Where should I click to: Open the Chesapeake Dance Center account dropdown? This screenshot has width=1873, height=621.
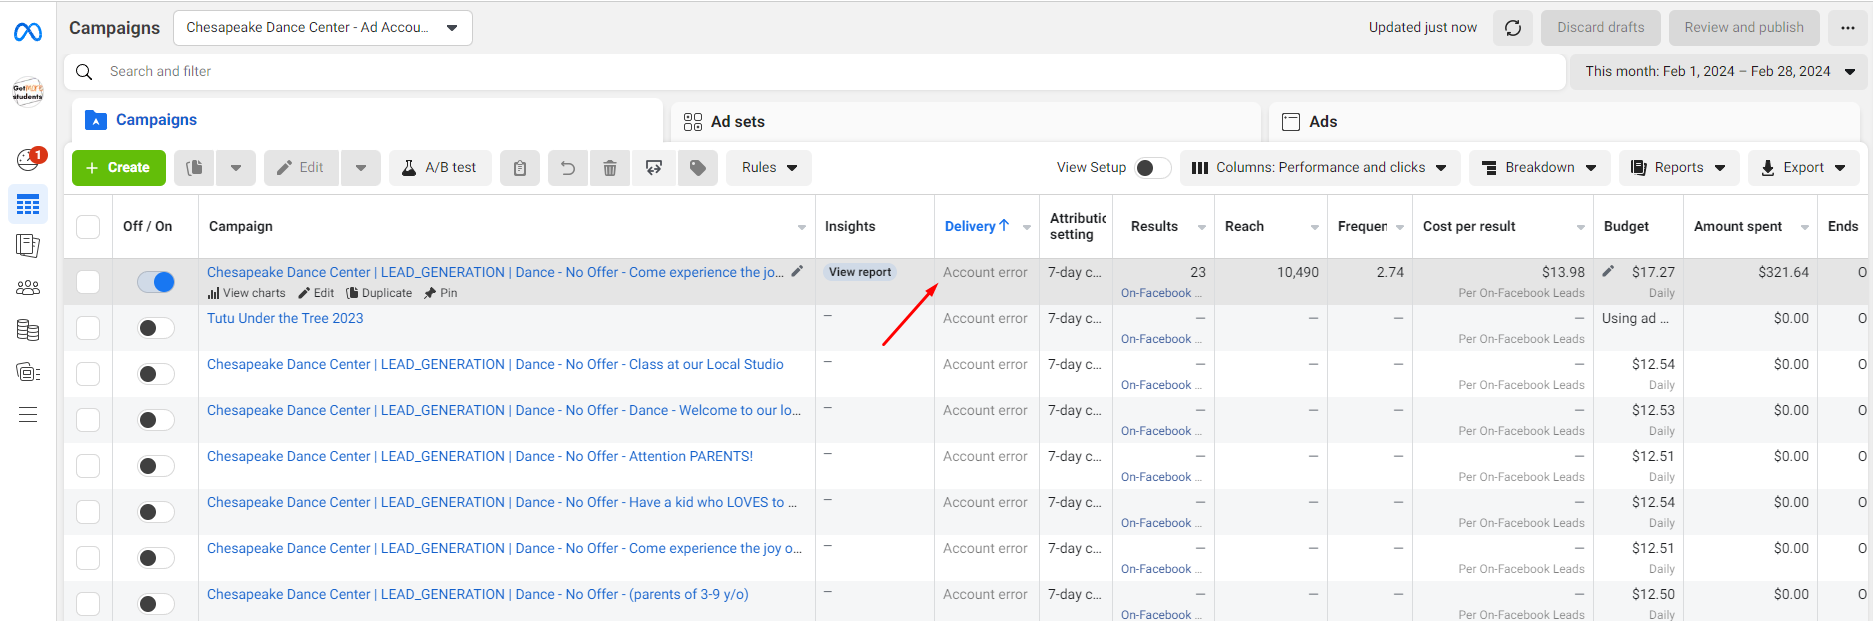point(322,28)
